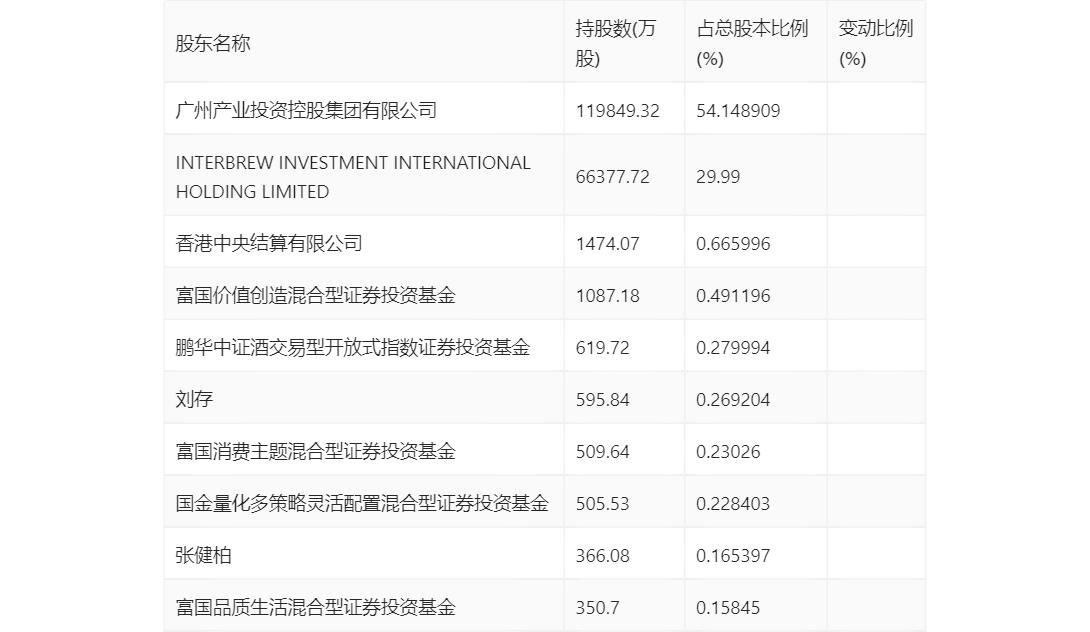
Task: Select the 595.84 shares value
Action: click(603, 400)
